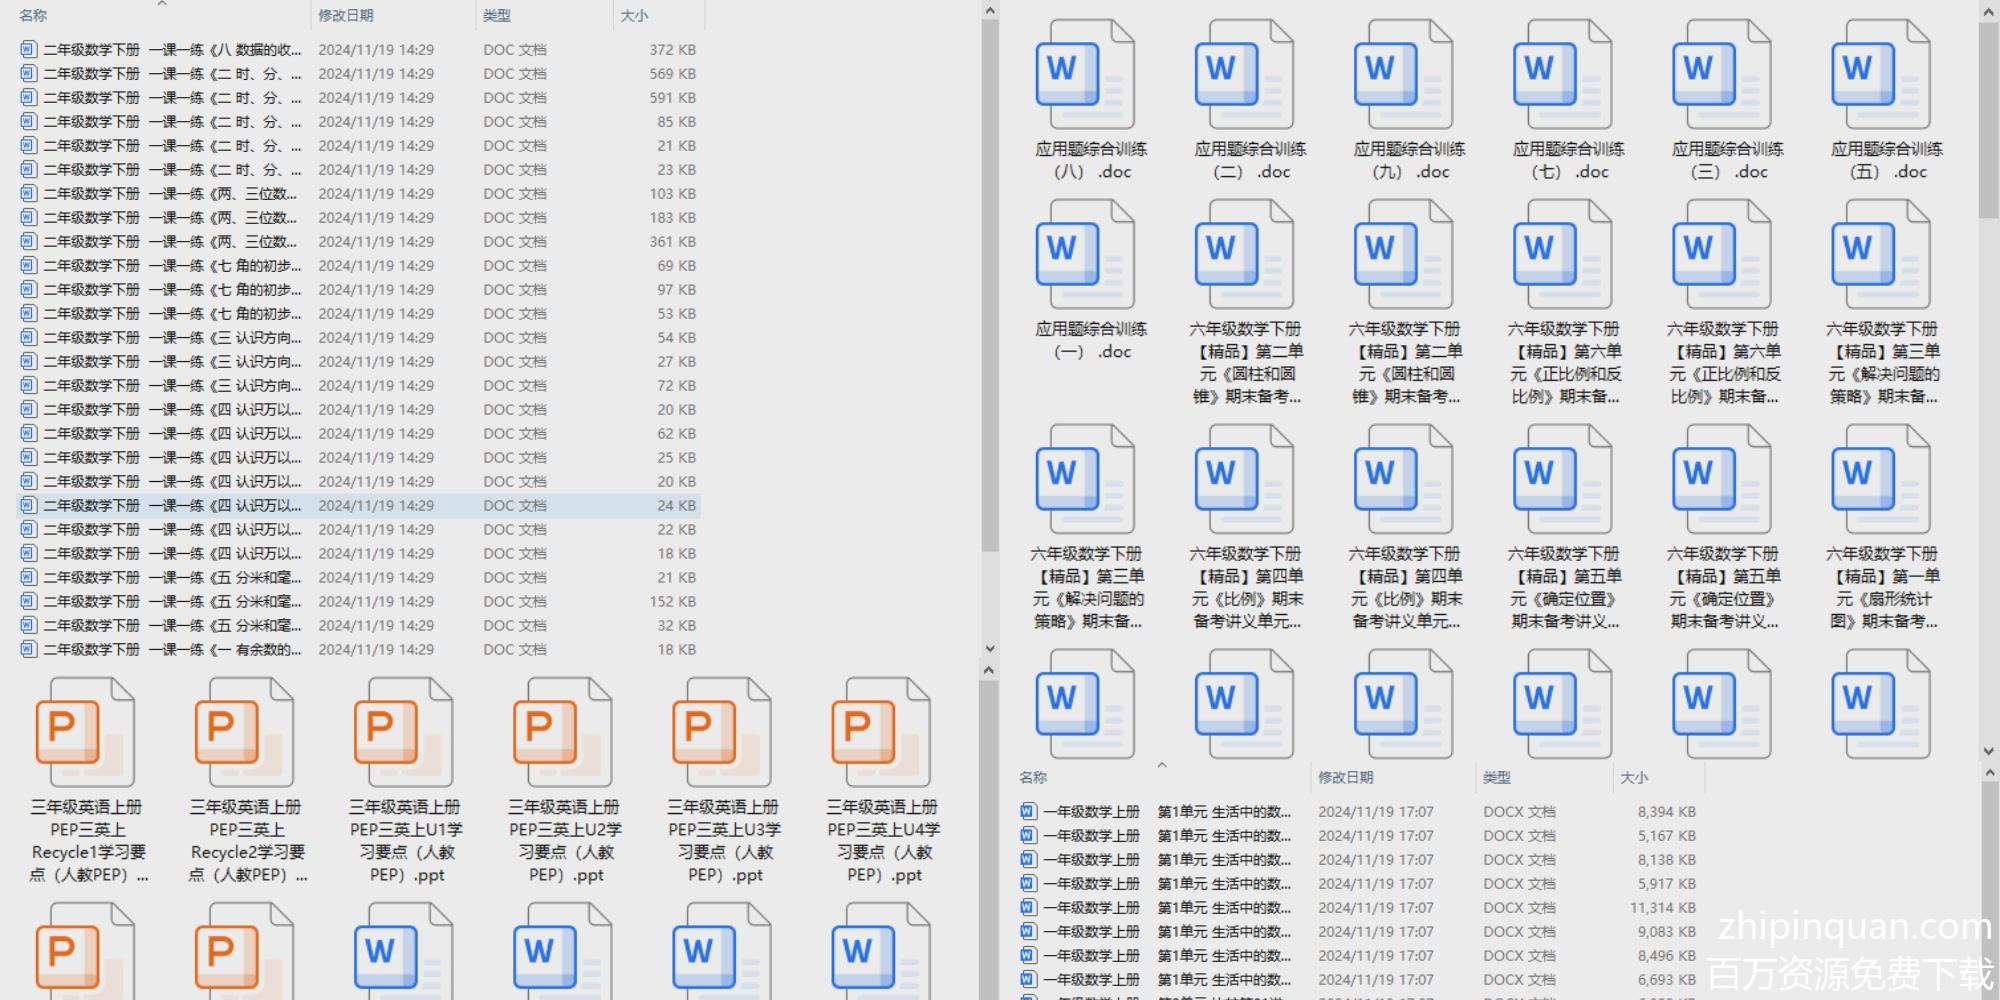Click the sort arrow above 名称 in bottom-right list

click(1162, 765)
